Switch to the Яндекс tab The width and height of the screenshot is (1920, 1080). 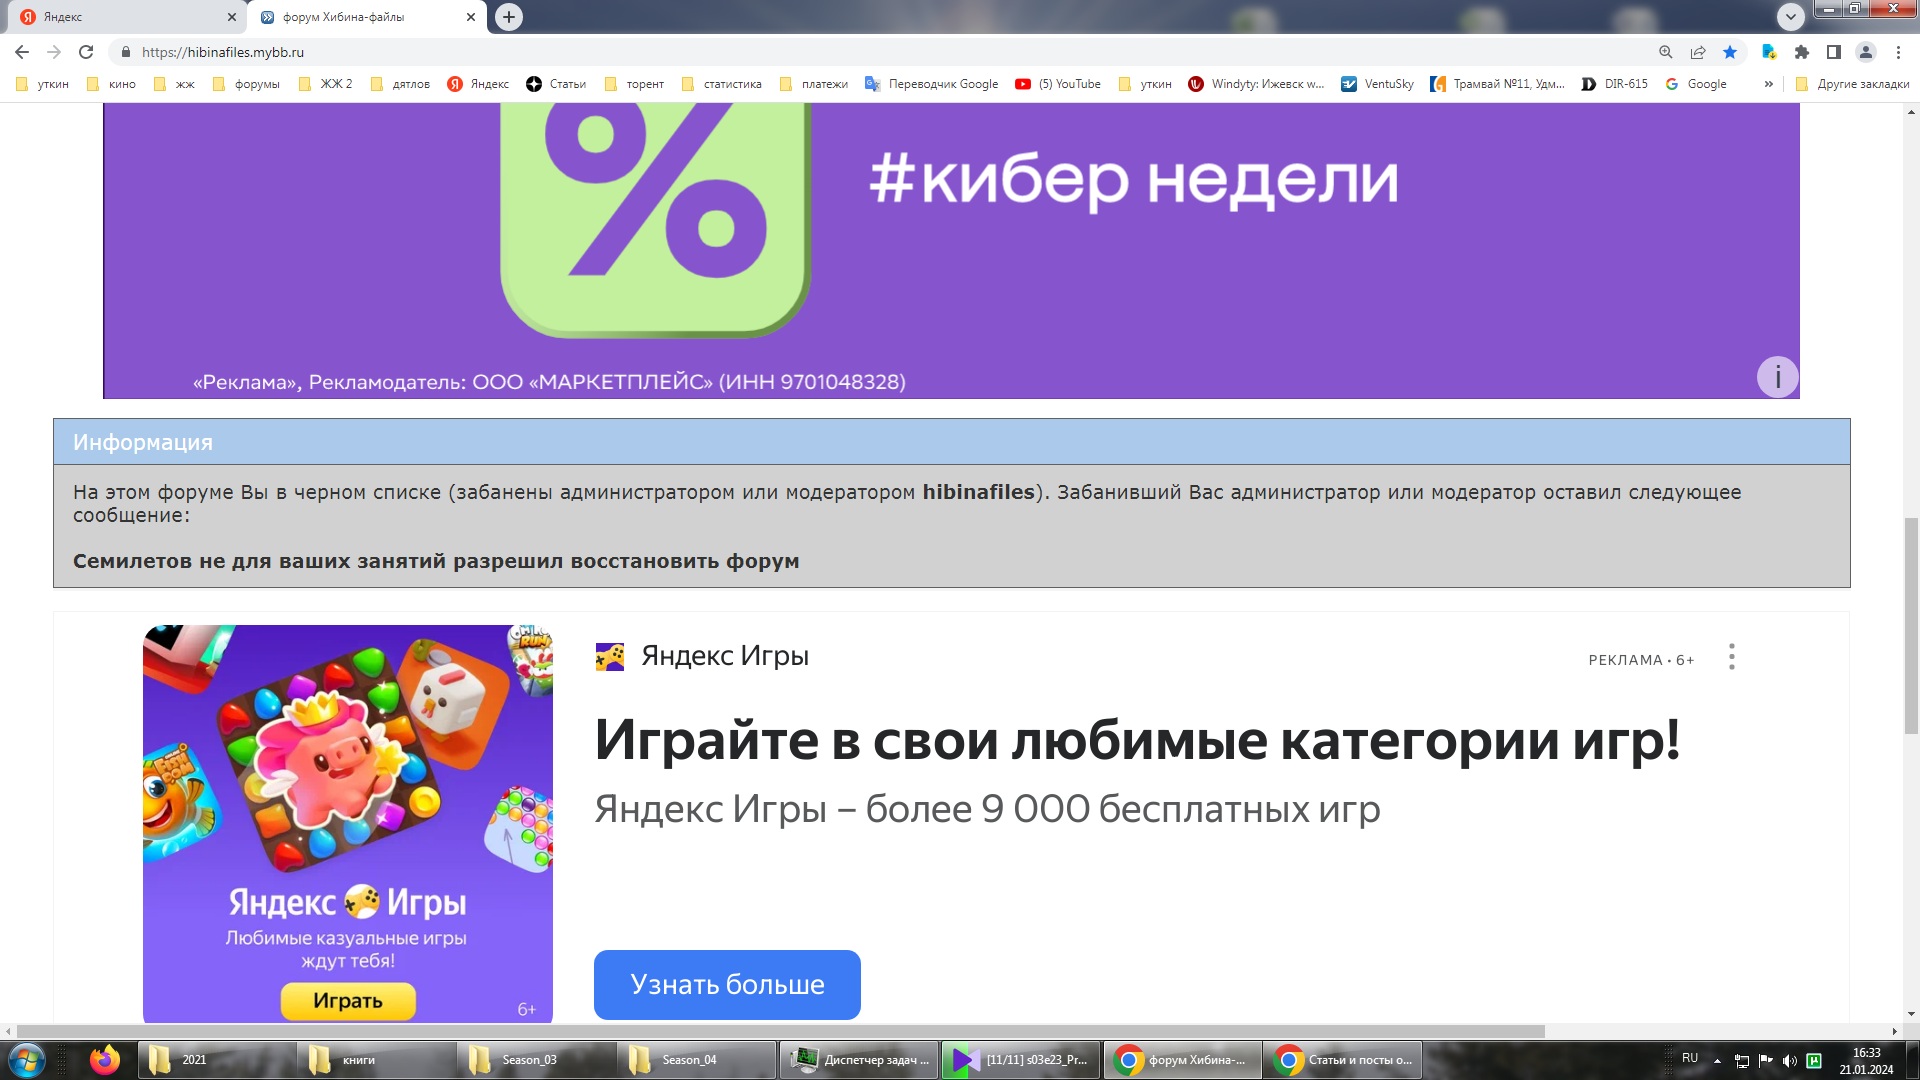pos(125,17)
